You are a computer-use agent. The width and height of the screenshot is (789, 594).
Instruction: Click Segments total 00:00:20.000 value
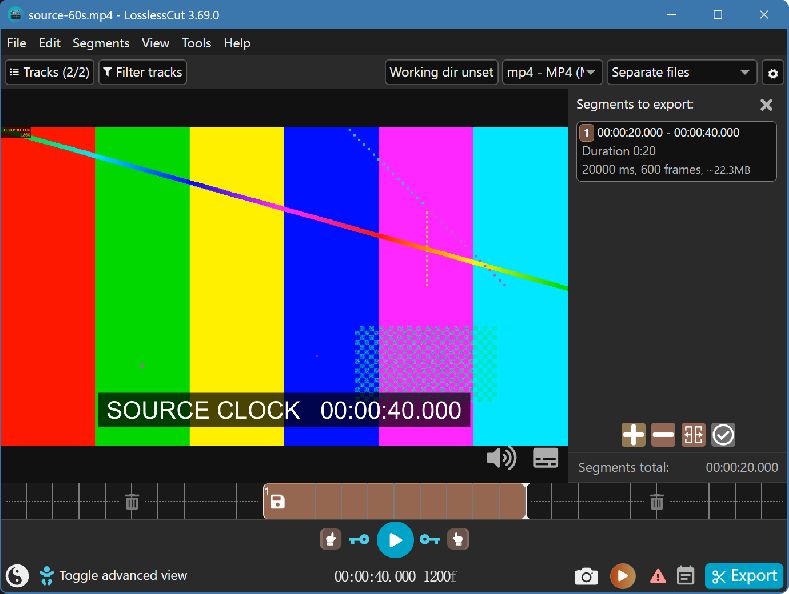pyautogui.click(x=742, y=468)
